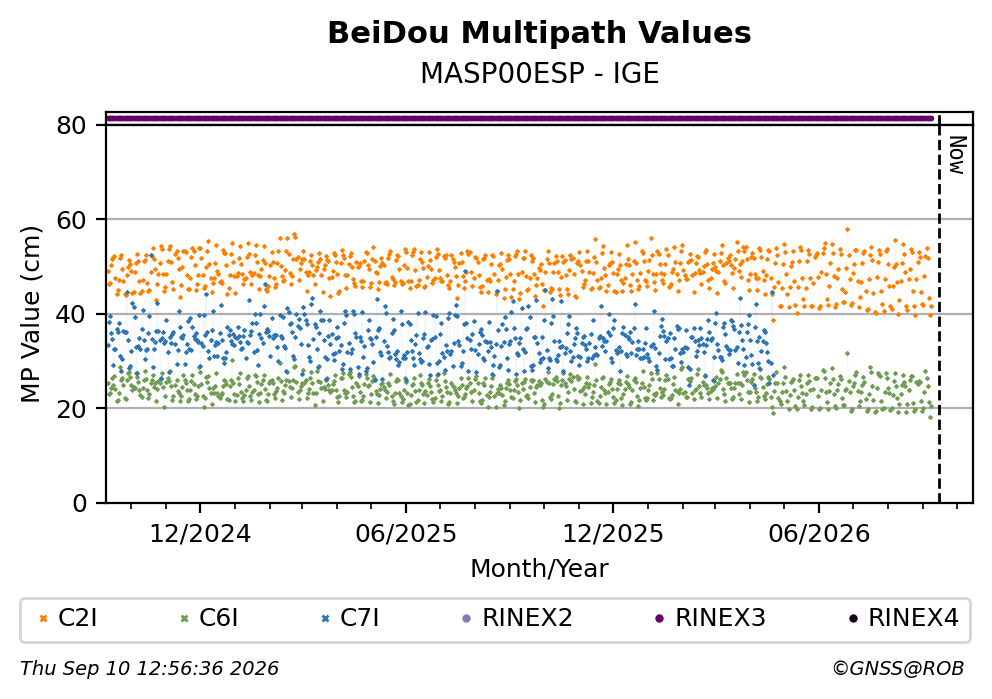Select the C6I legend label
This screenshot has width=992, height=699.
pos(219,618)
